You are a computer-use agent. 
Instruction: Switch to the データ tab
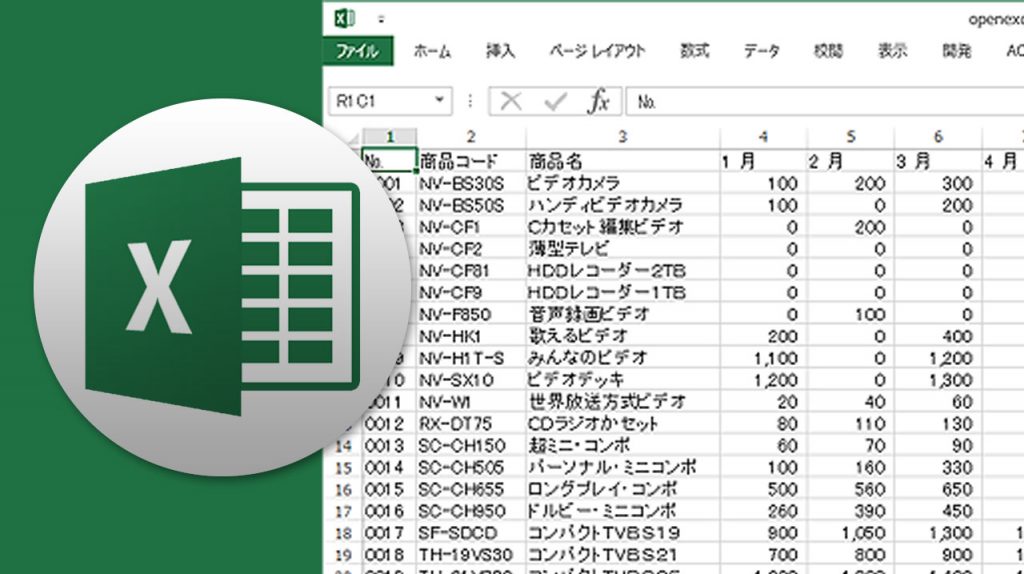(761, 51)
